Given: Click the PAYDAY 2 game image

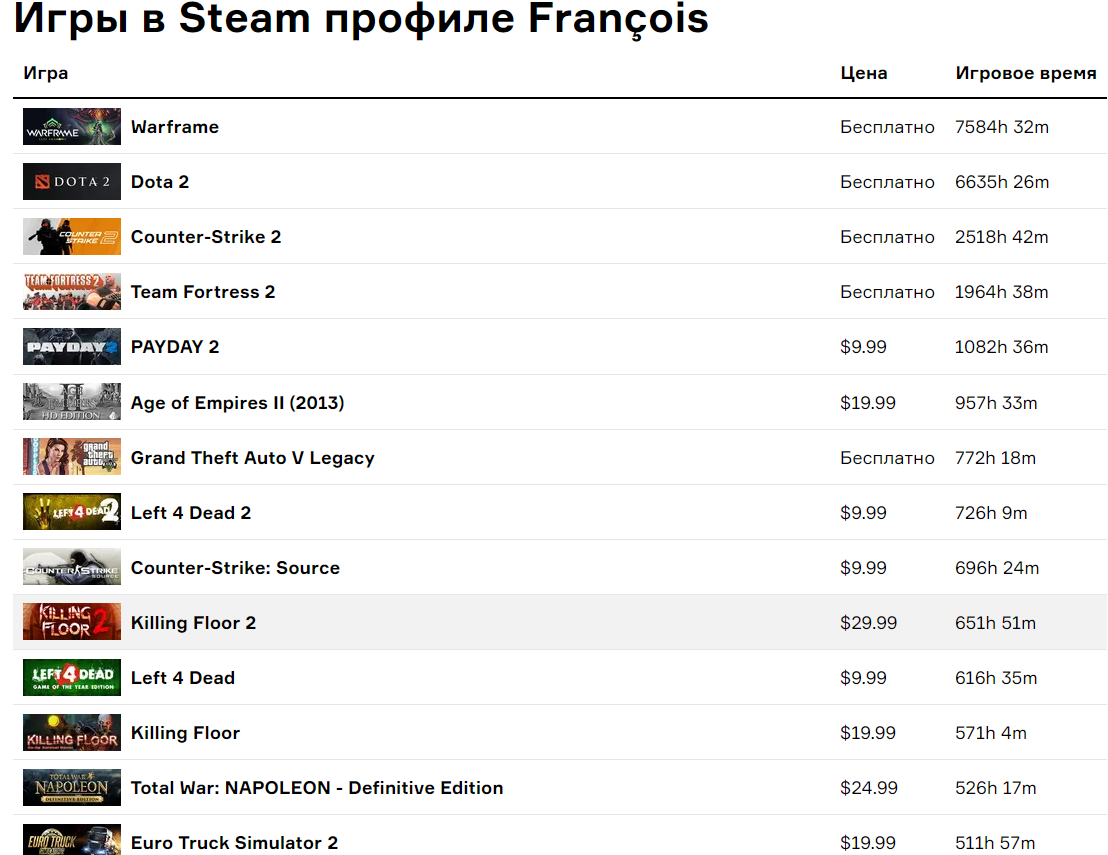Looking at the screenshot, I should tap(72, 347).
